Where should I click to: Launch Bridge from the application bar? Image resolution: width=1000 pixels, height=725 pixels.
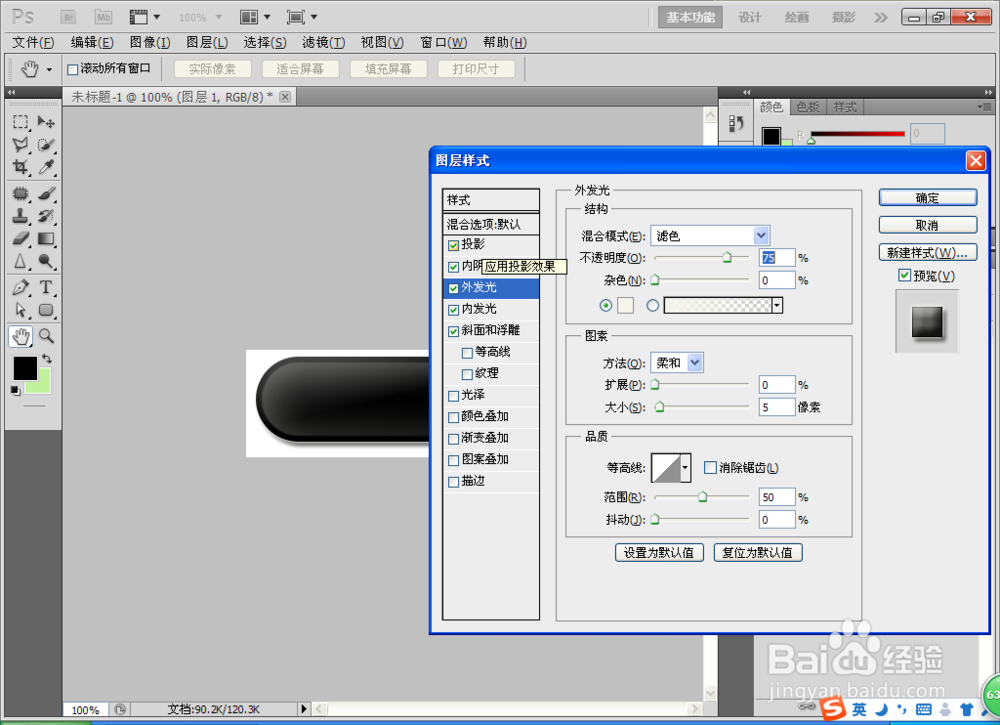(68, 17)
